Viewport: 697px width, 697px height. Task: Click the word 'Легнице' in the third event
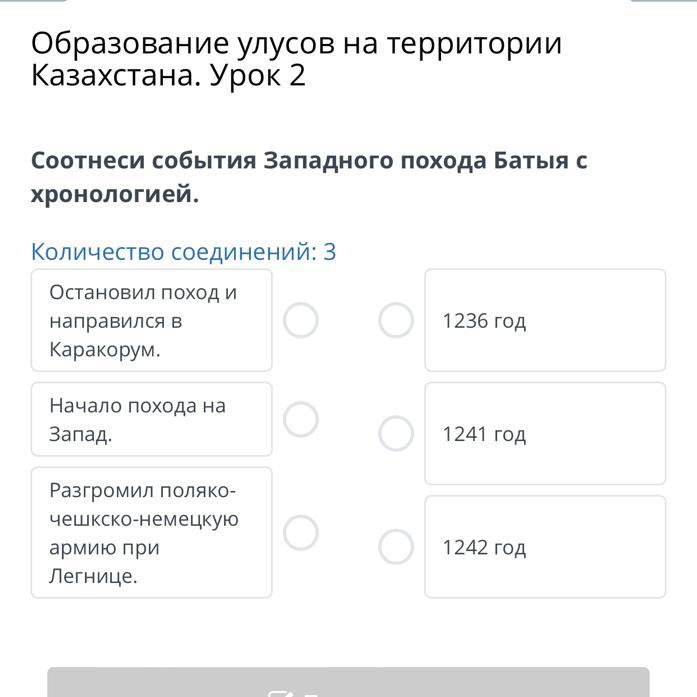[93, 576]
